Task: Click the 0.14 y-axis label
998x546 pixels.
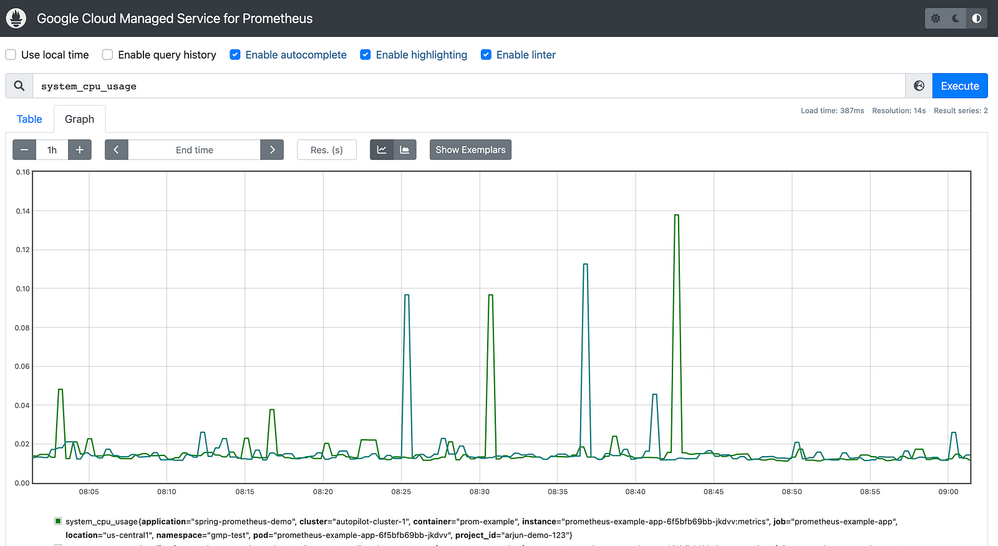Action: tap(23, 211)
